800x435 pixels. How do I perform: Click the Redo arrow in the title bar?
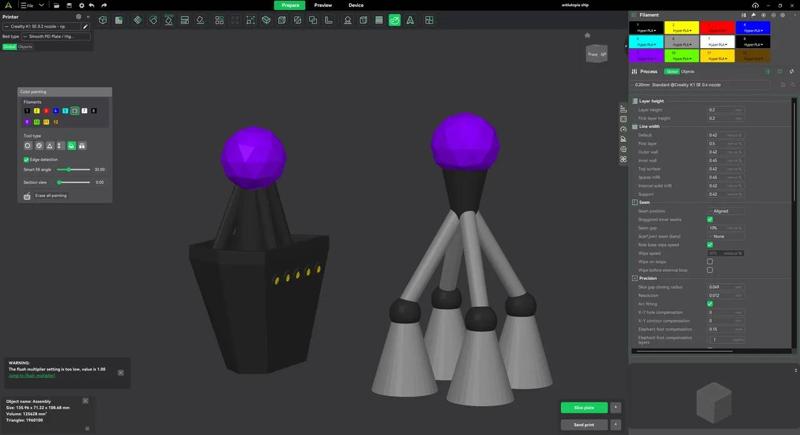[x=104, y=5]
